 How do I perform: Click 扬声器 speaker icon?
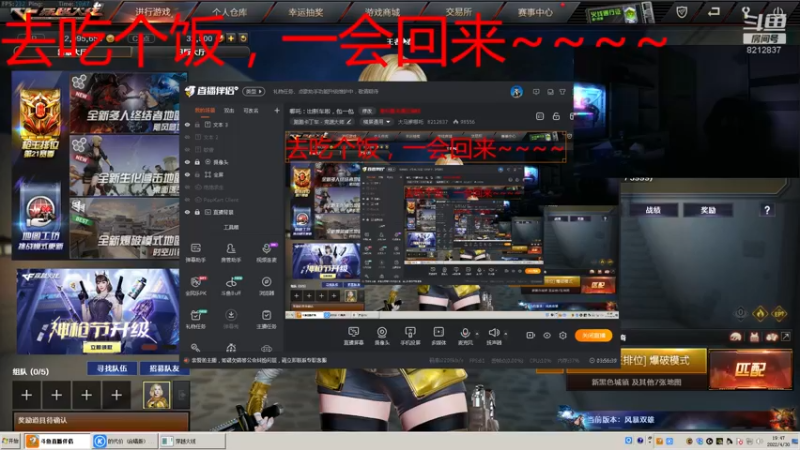(493, 333)
